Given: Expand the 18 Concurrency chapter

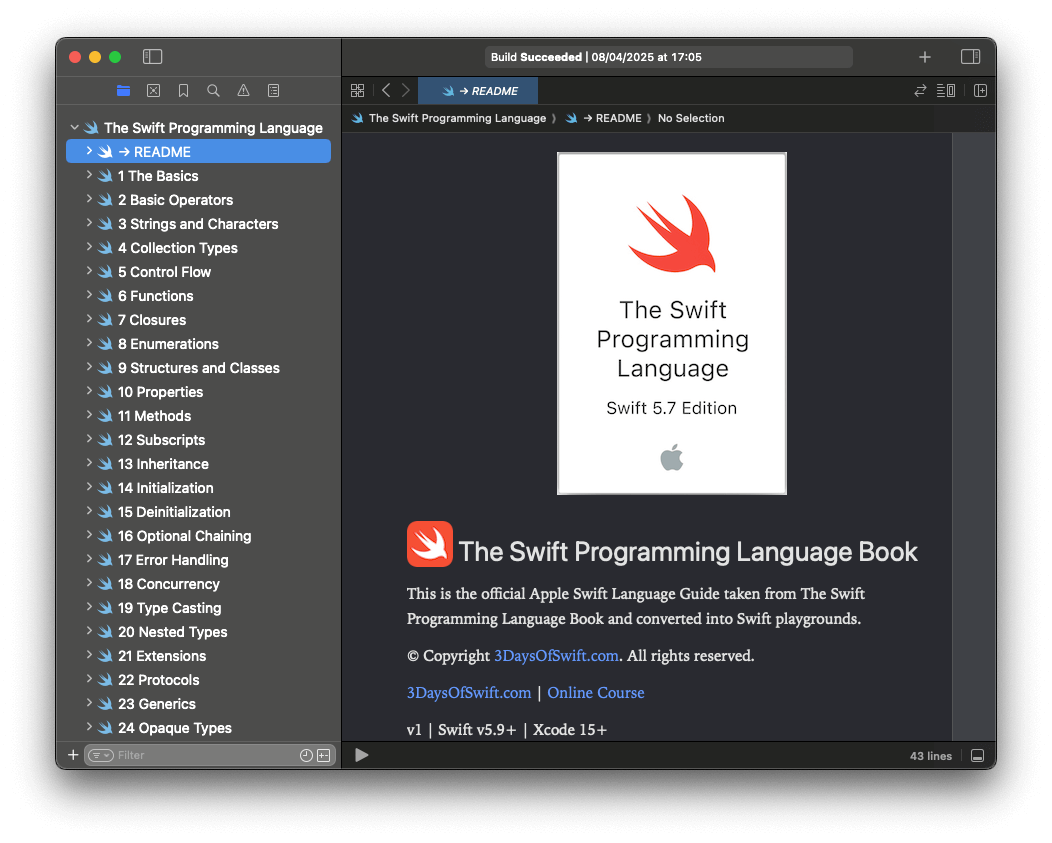Looking at the screenshot, I should tap(90, 583).
